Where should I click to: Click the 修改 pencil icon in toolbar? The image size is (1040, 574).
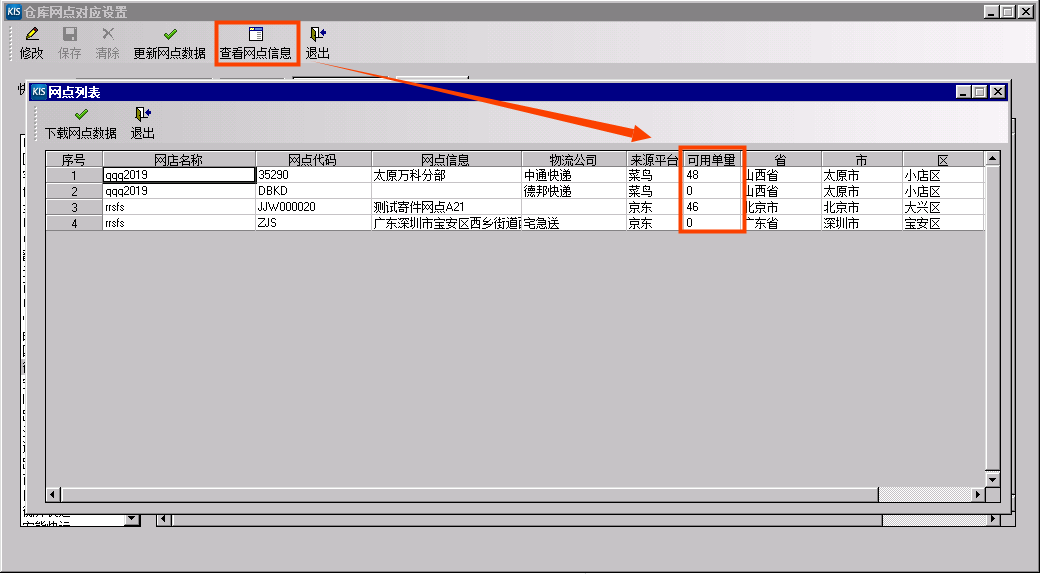[x=31, y=34]
